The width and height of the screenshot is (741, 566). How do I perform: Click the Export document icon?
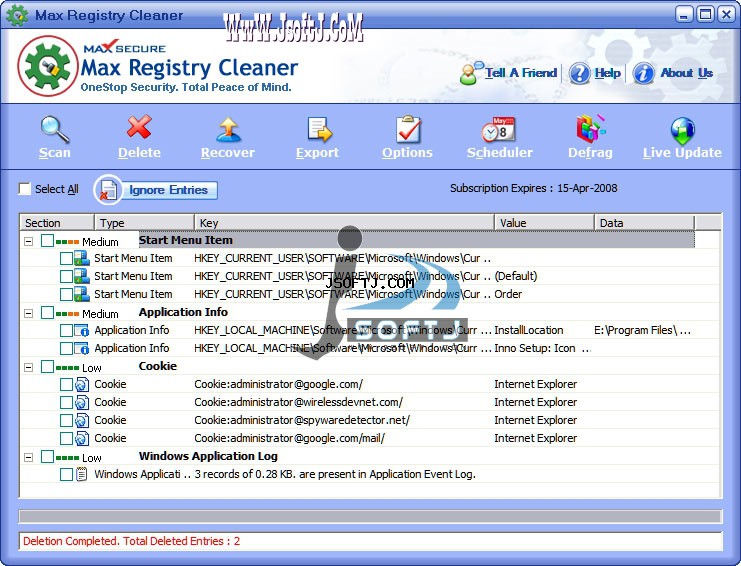pyautogui.click(x=319, y=129)
